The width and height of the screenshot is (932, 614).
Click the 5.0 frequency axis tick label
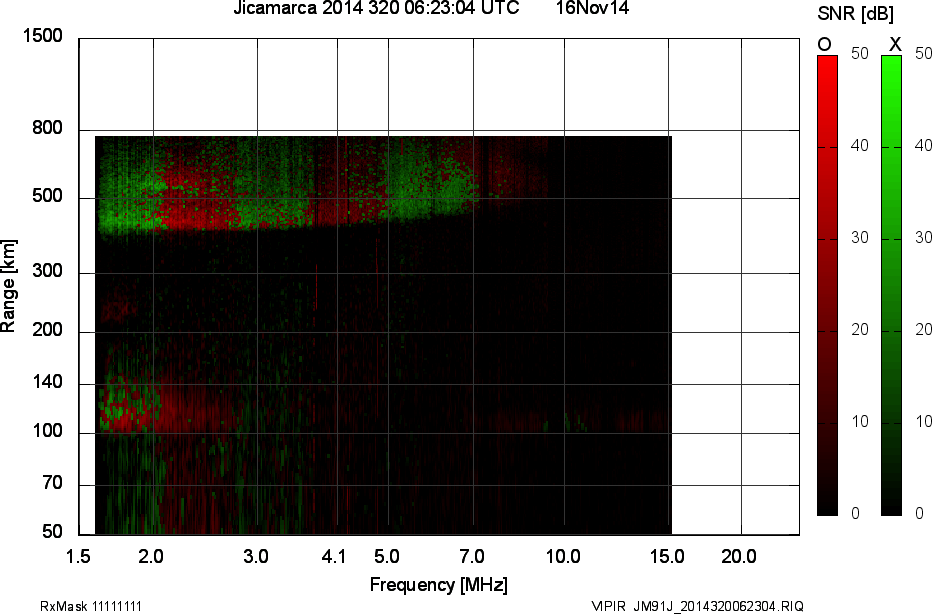point(386,557)
